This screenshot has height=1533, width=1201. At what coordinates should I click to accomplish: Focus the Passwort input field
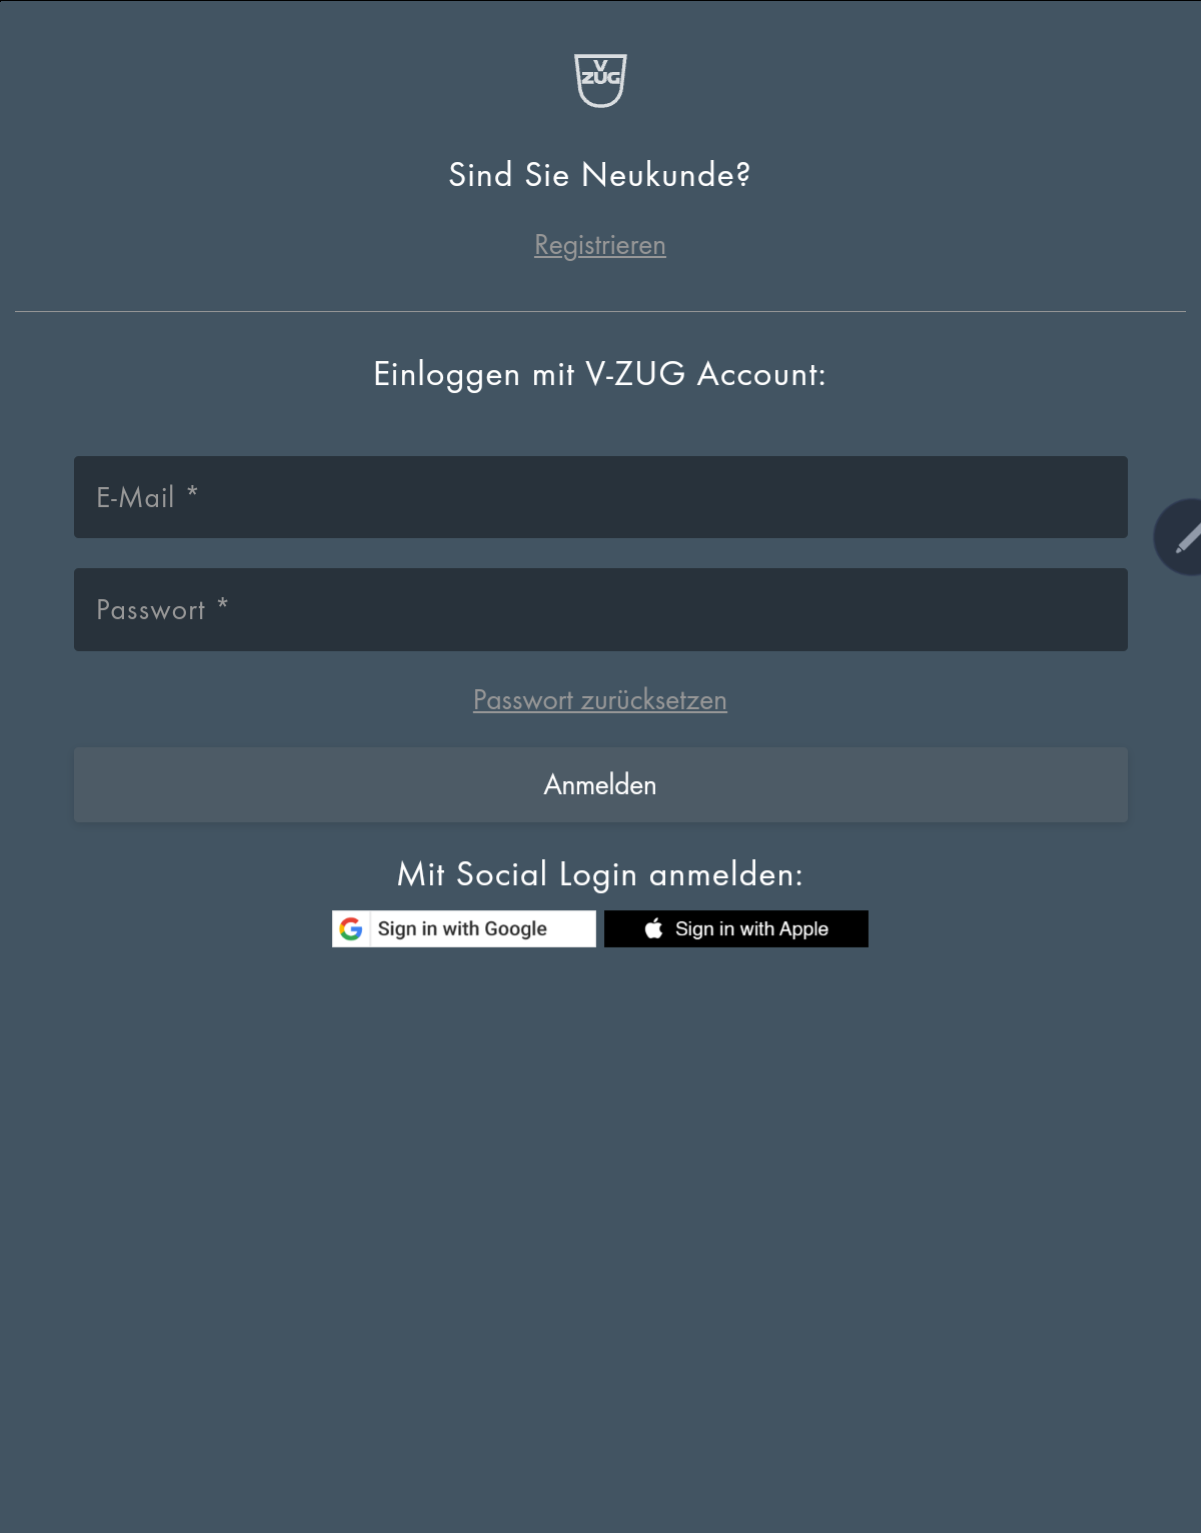601,610
